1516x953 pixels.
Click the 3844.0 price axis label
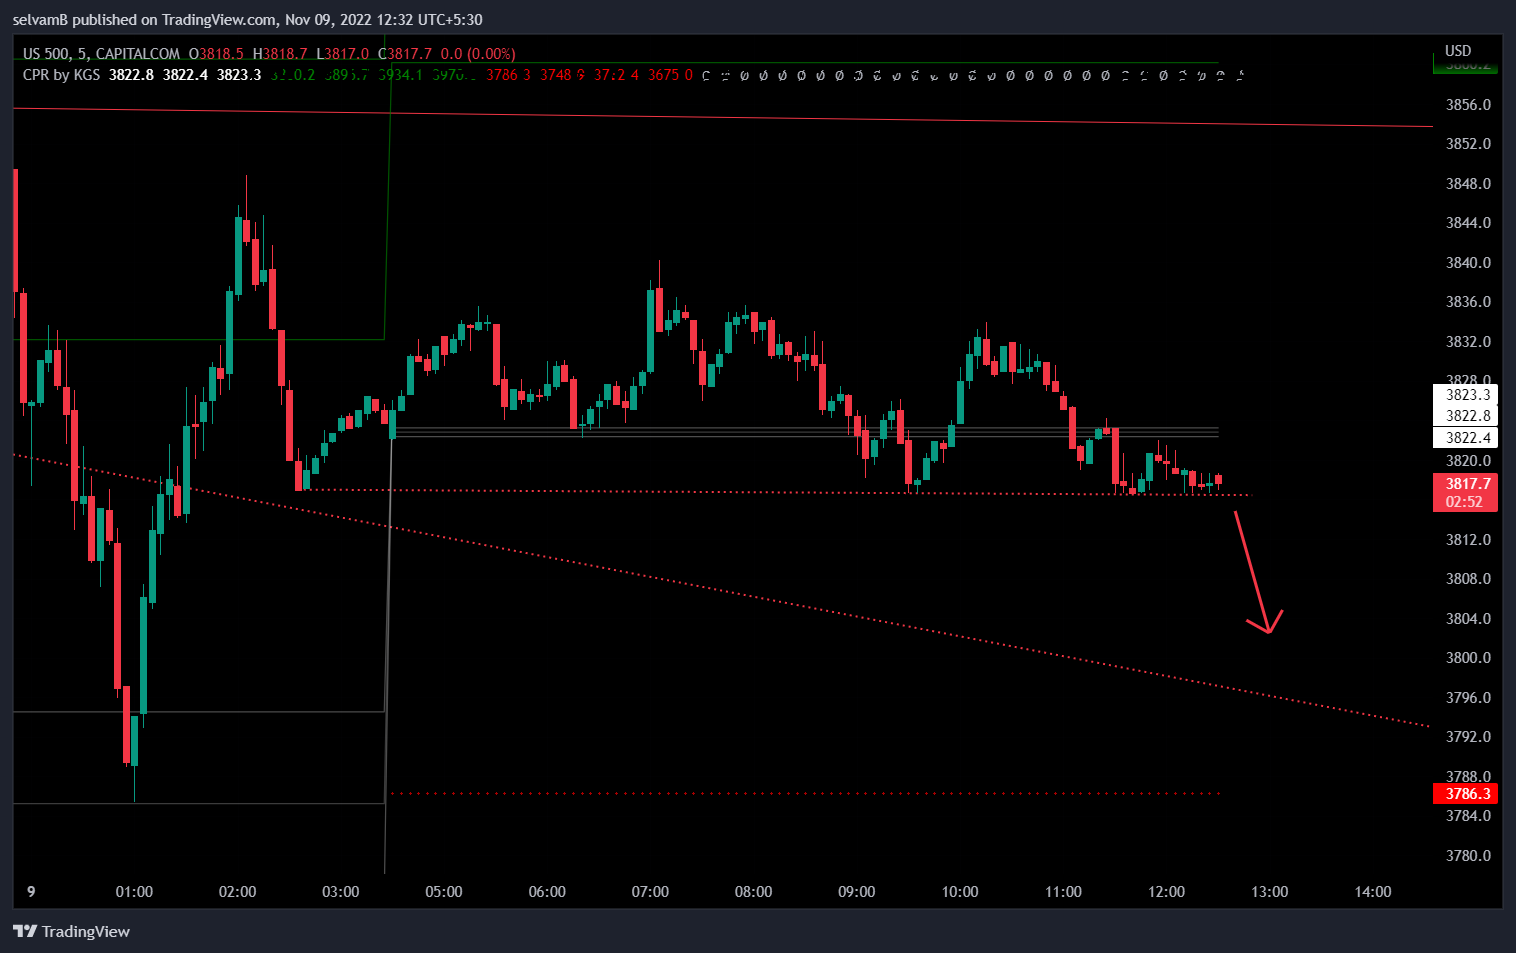(1468, 223)
